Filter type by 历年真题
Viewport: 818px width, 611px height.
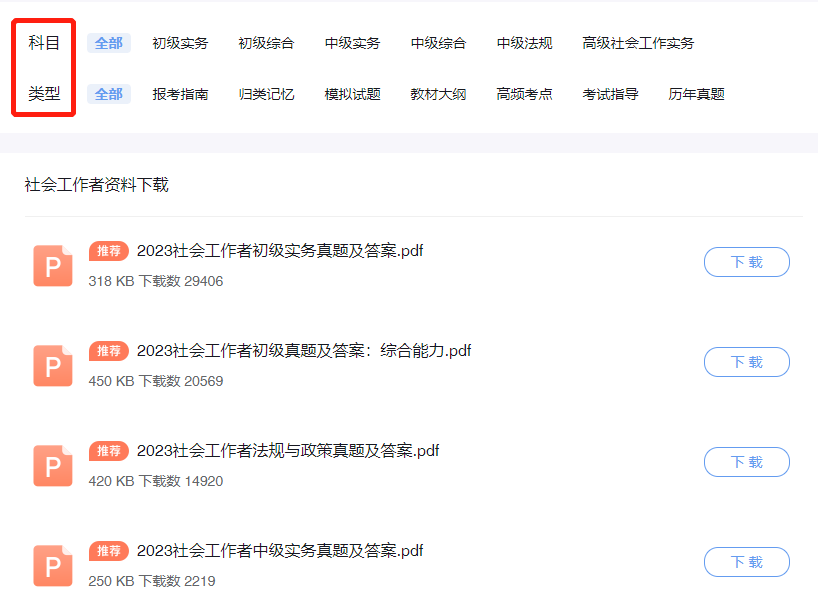(x=696, y=94)
